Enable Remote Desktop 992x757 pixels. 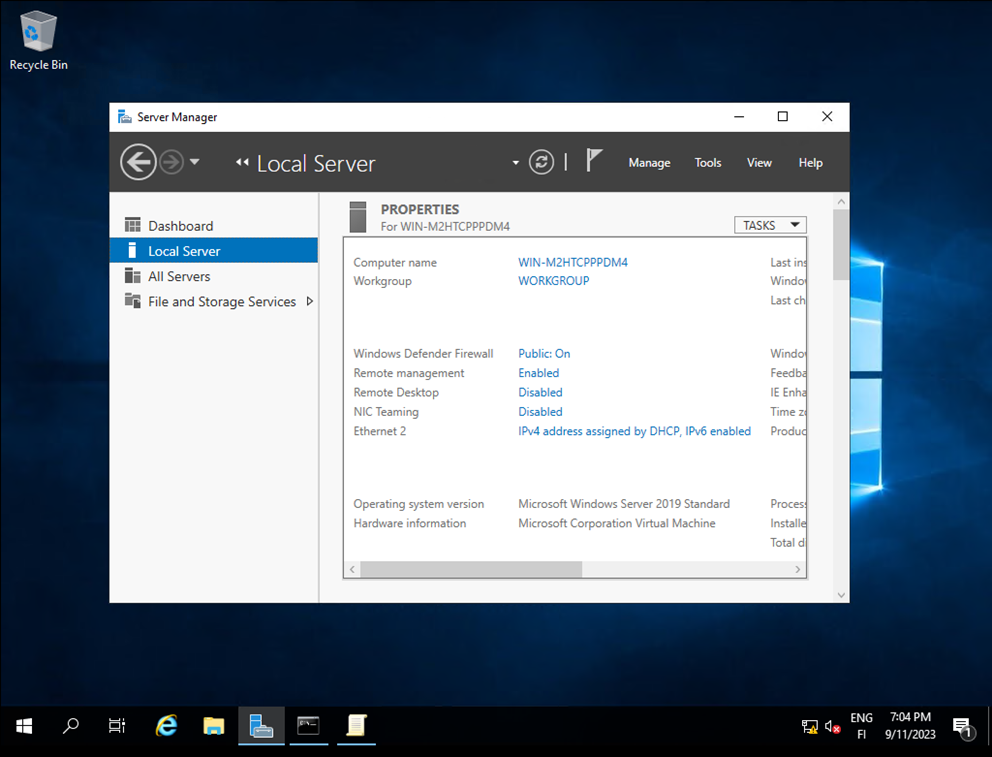(x=540, y=392)
